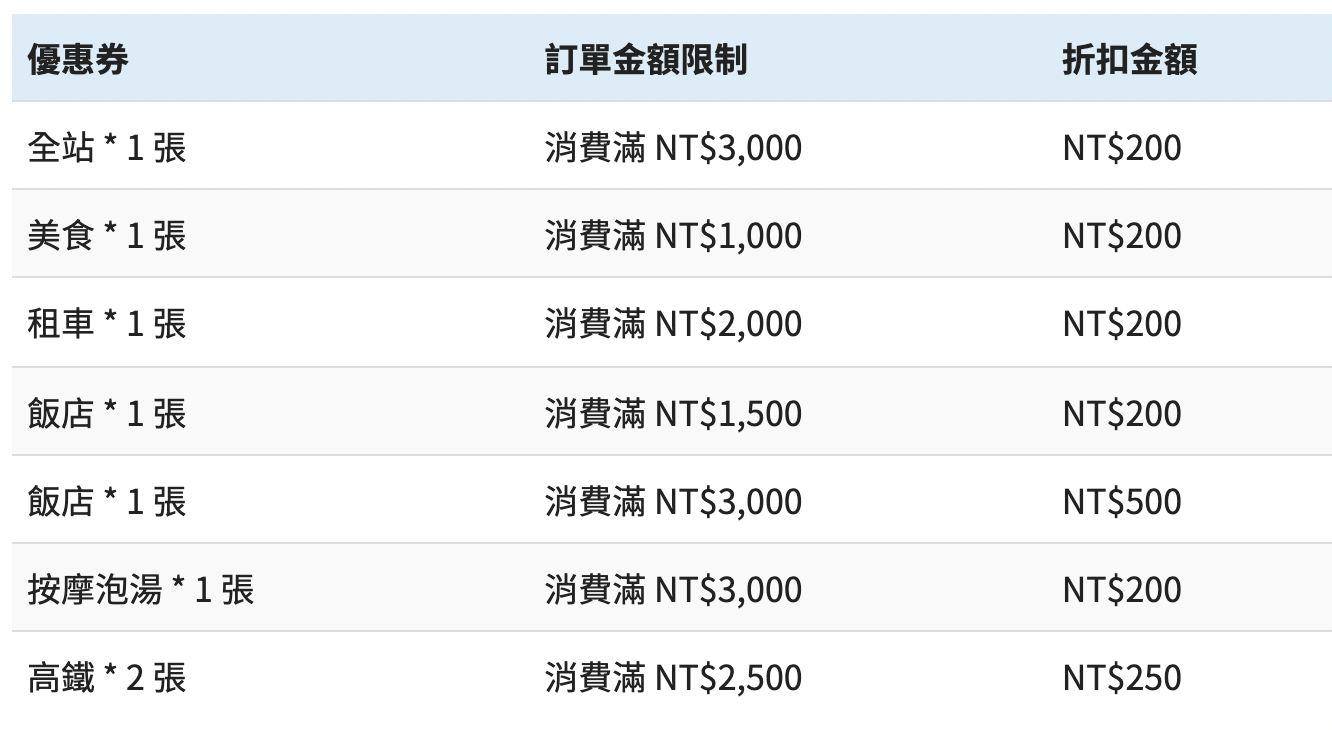The image size is (1332, 730).
Task: Click 消費滿 NT$2,500 in the 高鐵 row
Action: pos(673,678)
